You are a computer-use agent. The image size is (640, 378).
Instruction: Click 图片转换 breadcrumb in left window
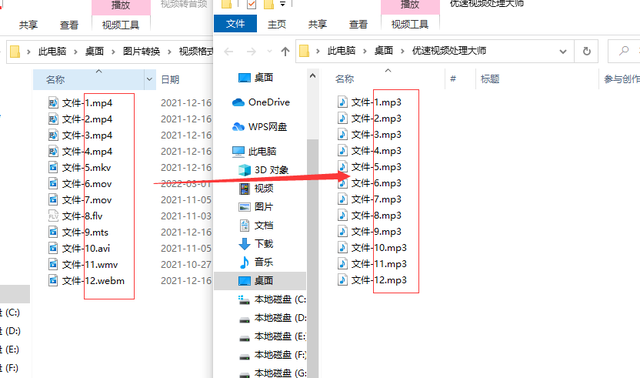coord(142,51)
